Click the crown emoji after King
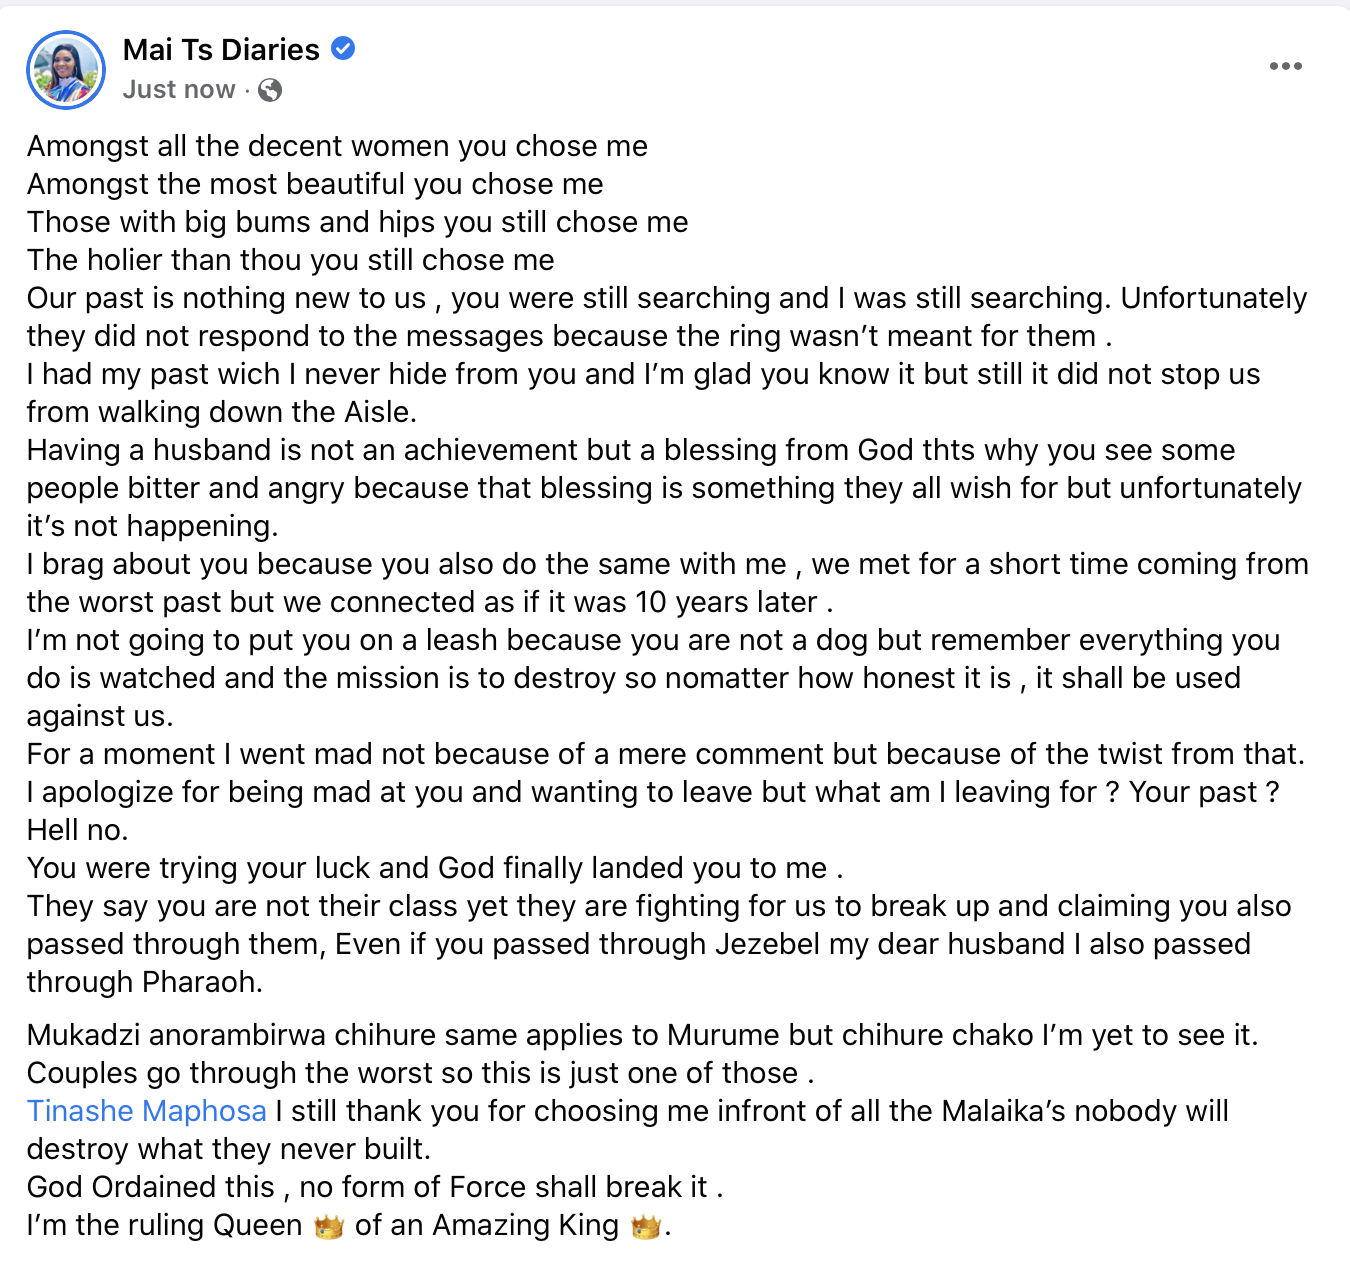The height and width of the screenshot is (1268, 1350). pyautogui.click(x=646, y=1226)
